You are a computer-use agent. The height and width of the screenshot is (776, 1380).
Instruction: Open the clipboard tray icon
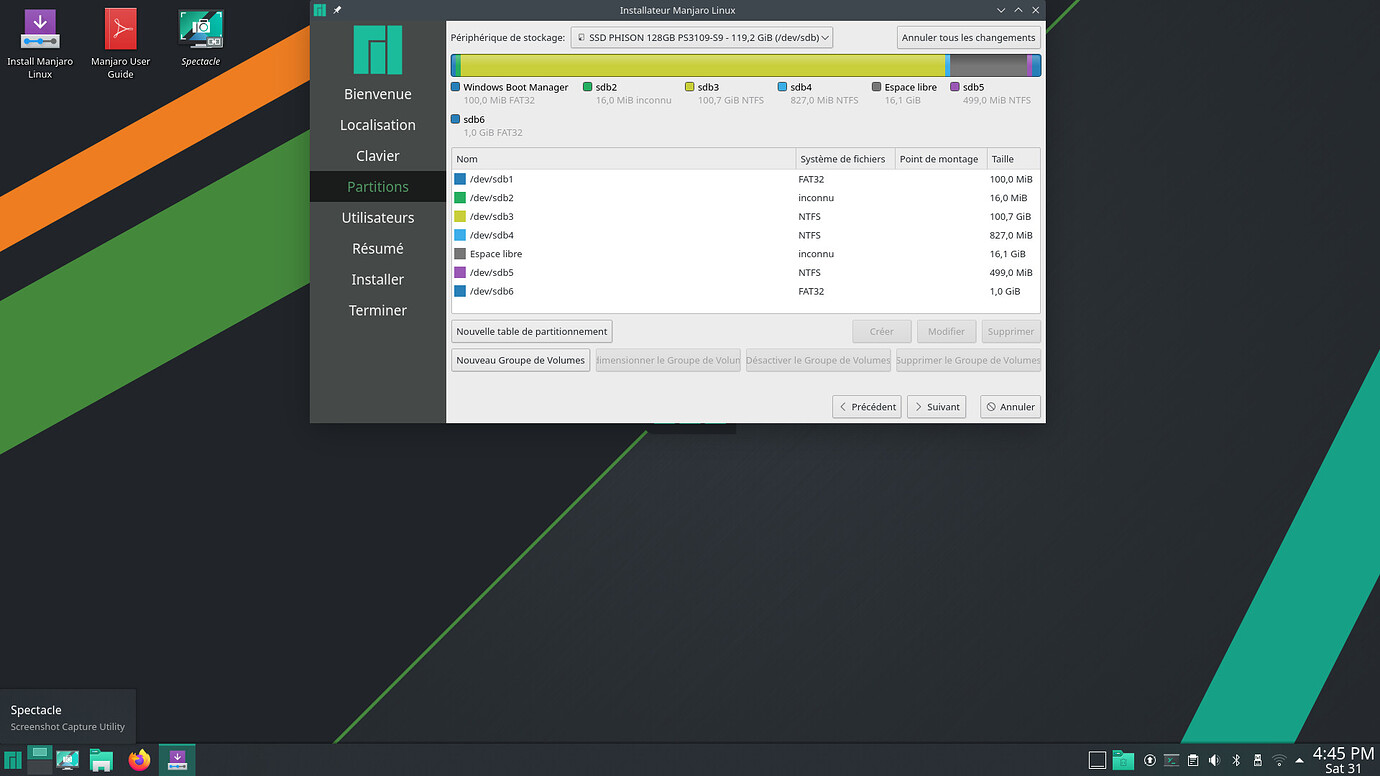point(1192,761)
